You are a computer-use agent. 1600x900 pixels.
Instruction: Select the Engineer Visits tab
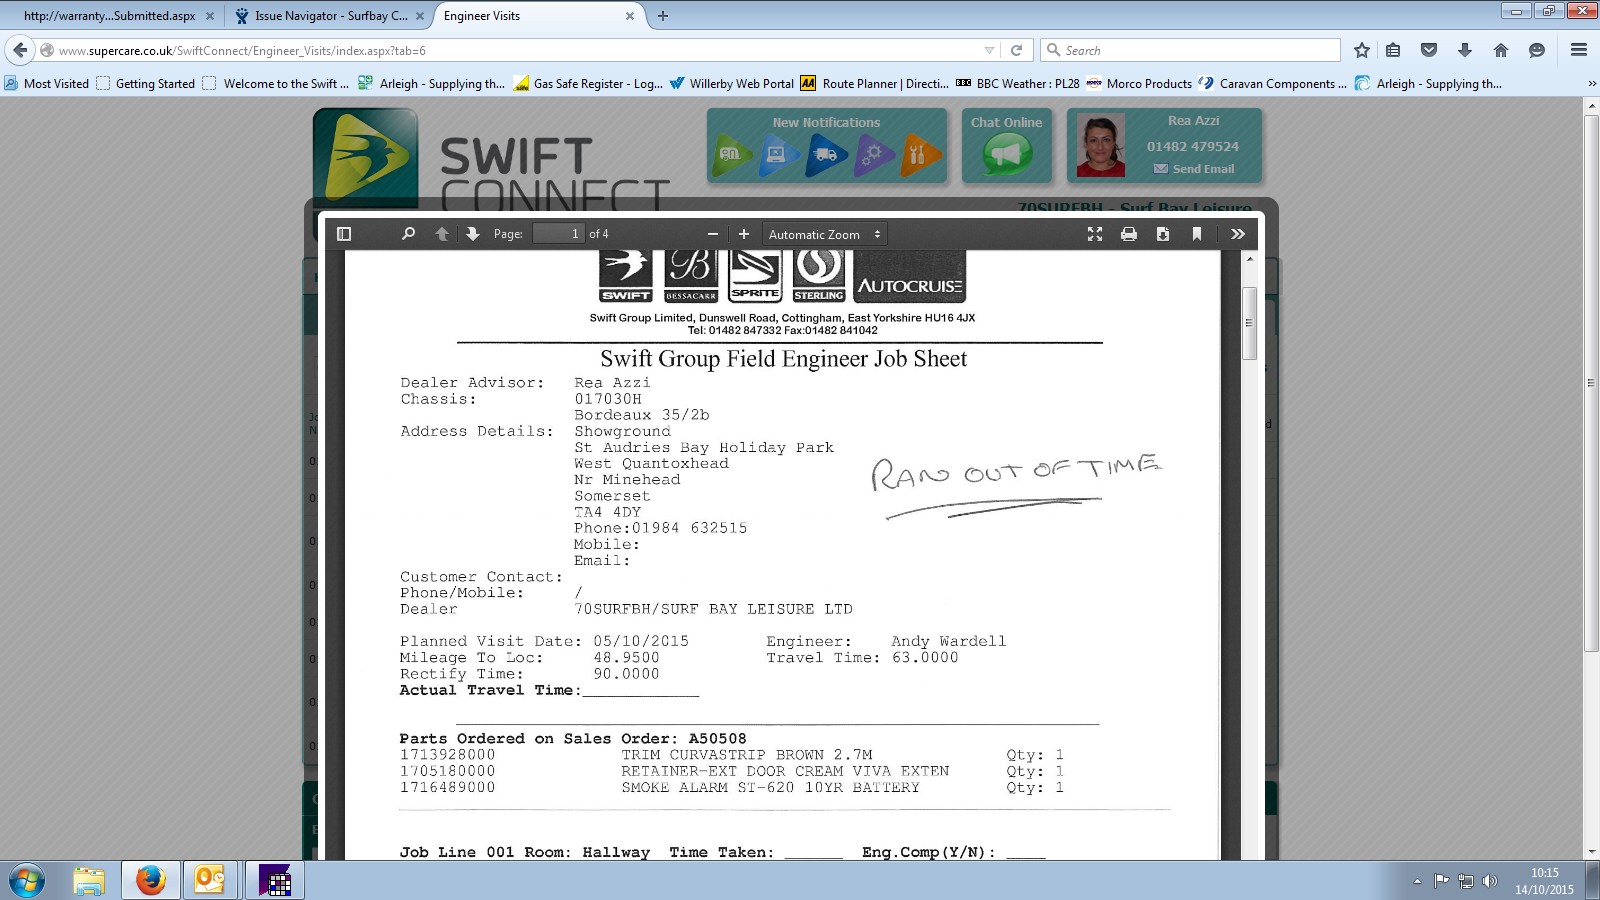[530, 16]
